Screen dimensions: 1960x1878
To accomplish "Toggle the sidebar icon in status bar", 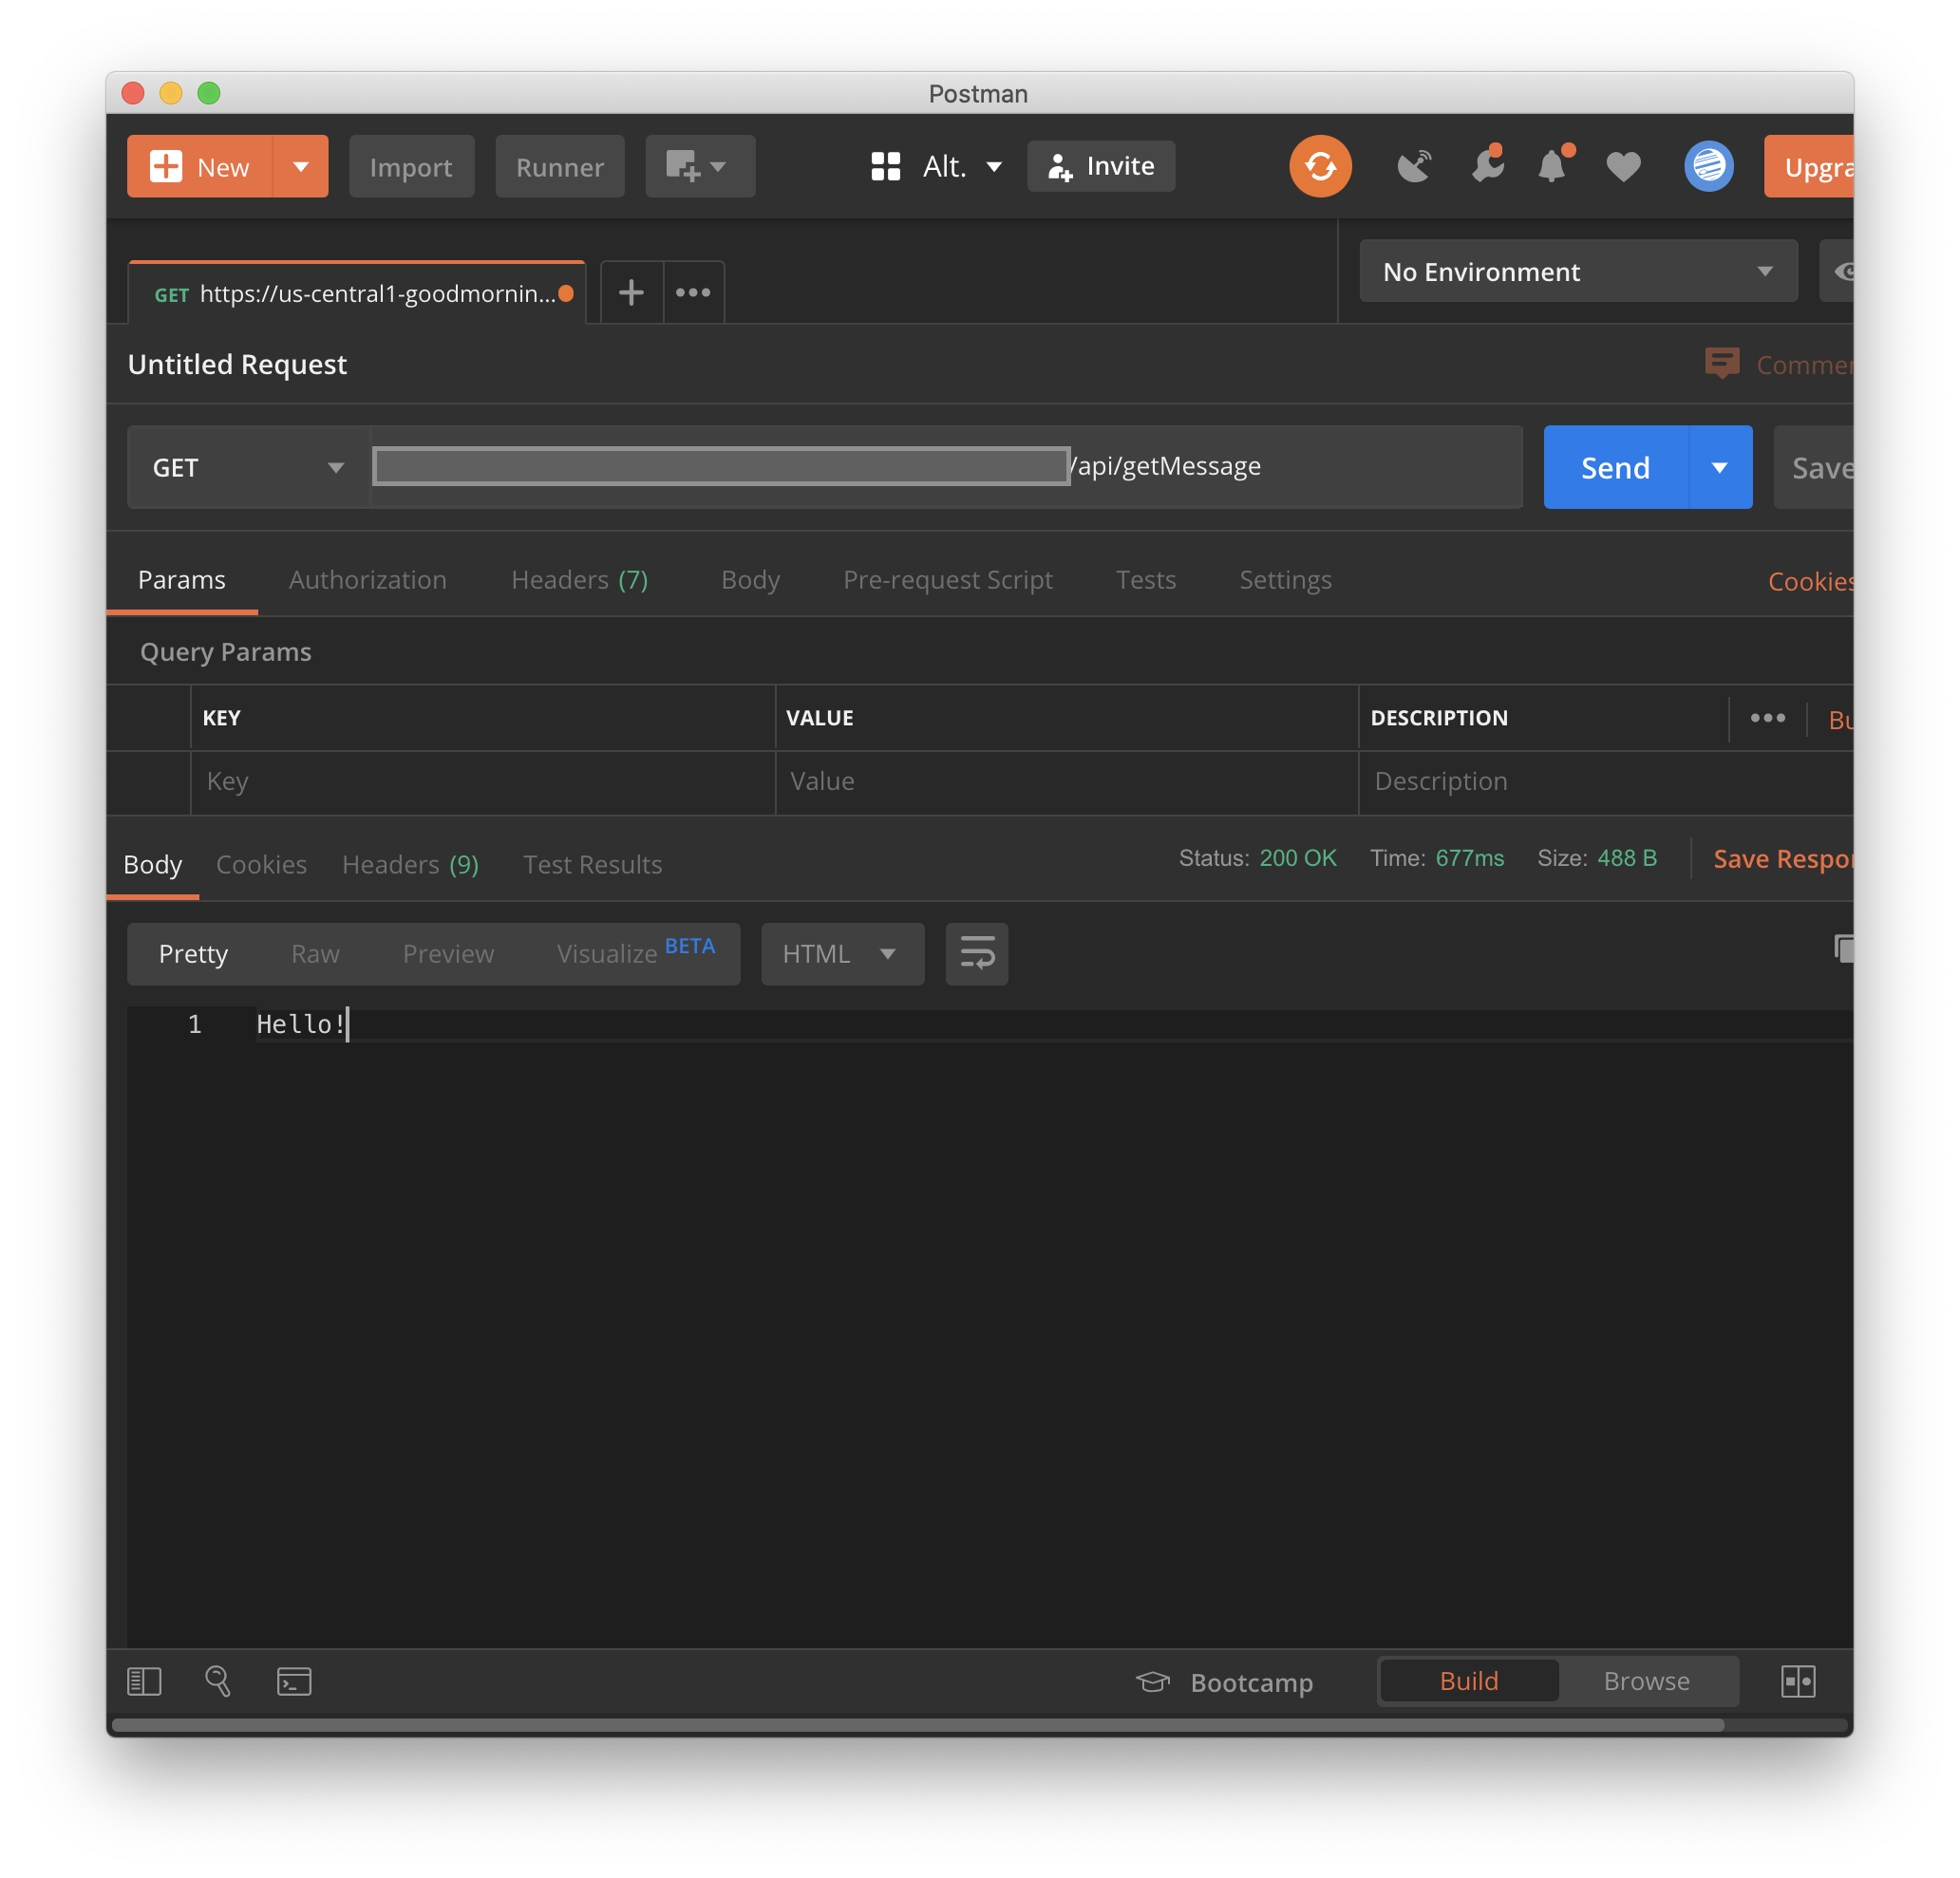I will (144, 1681).
